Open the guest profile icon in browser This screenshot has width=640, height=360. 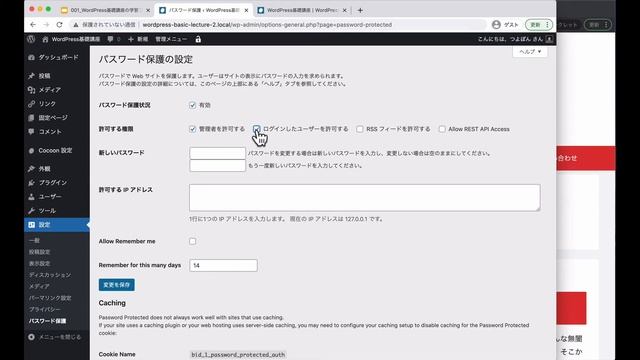click(x=496, y=25)
